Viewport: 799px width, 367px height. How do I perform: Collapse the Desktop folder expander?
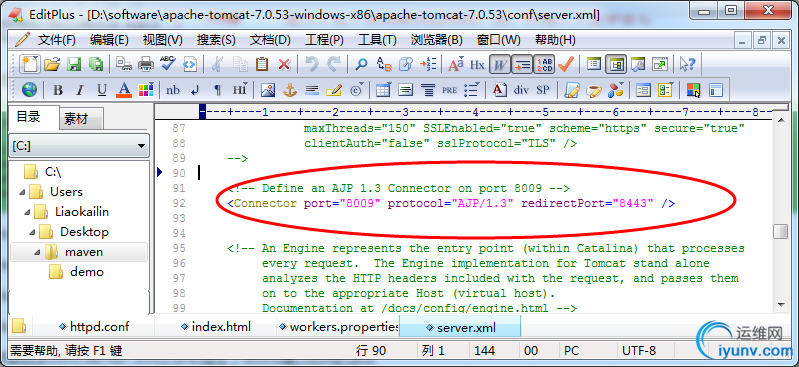[32, 232]
